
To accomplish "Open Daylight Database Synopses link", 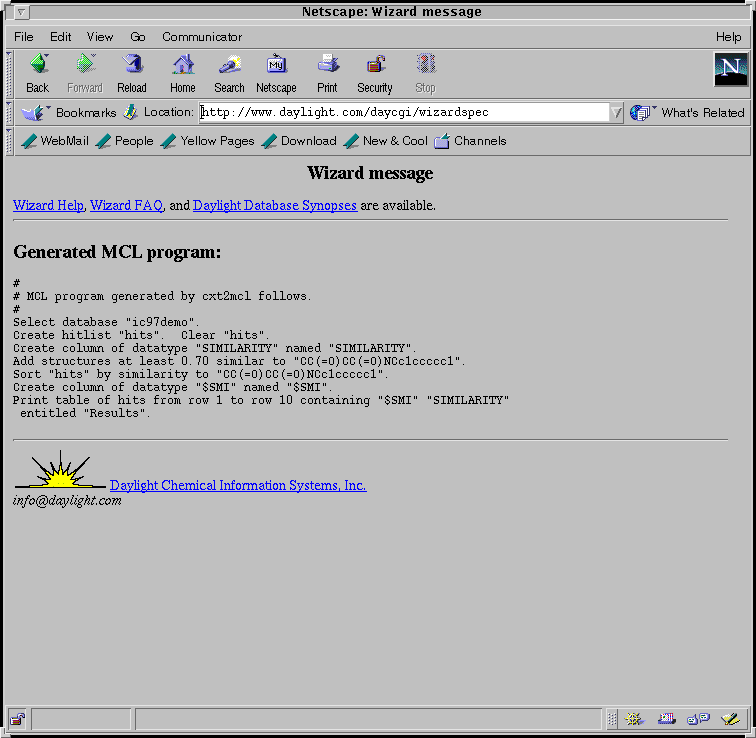I will pyautogui.click(x=274, y=205).
